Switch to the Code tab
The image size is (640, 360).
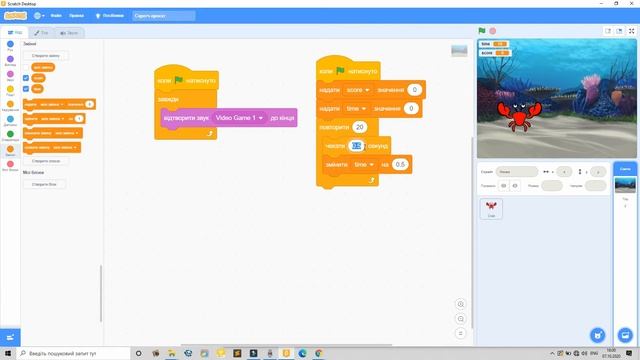[15, 33]
